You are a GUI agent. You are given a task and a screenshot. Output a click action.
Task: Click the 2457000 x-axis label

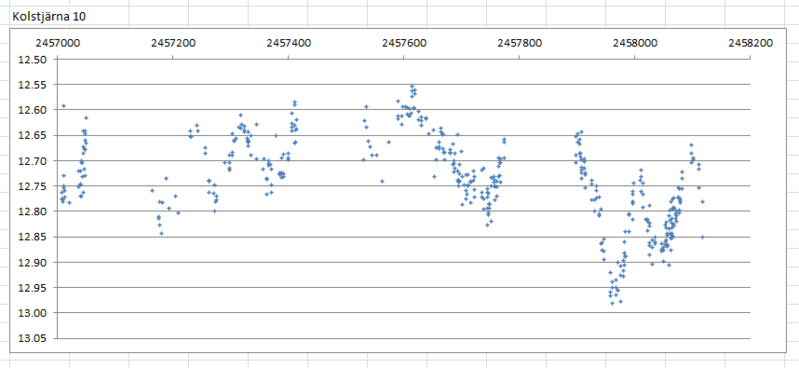(x=58, y=43)
